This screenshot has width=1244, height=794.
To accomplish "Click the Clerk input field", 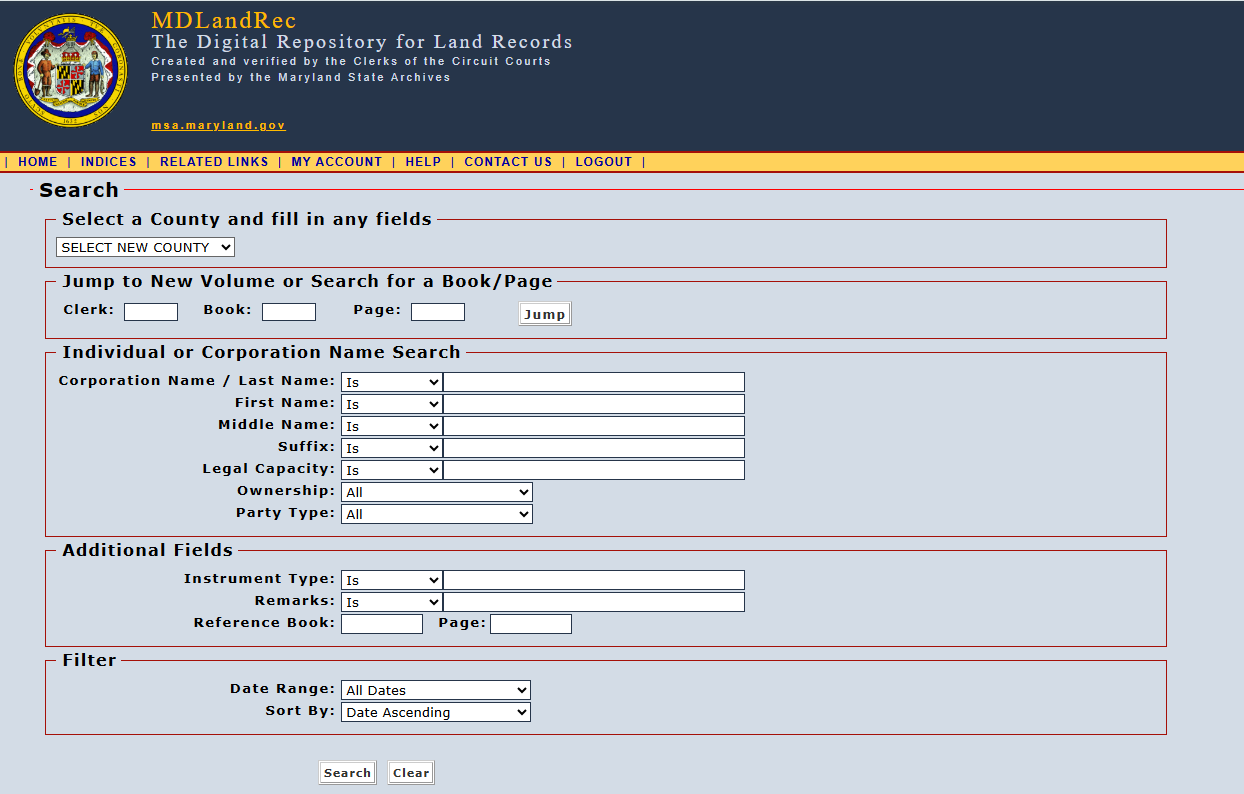I will (x=151, y=312).
